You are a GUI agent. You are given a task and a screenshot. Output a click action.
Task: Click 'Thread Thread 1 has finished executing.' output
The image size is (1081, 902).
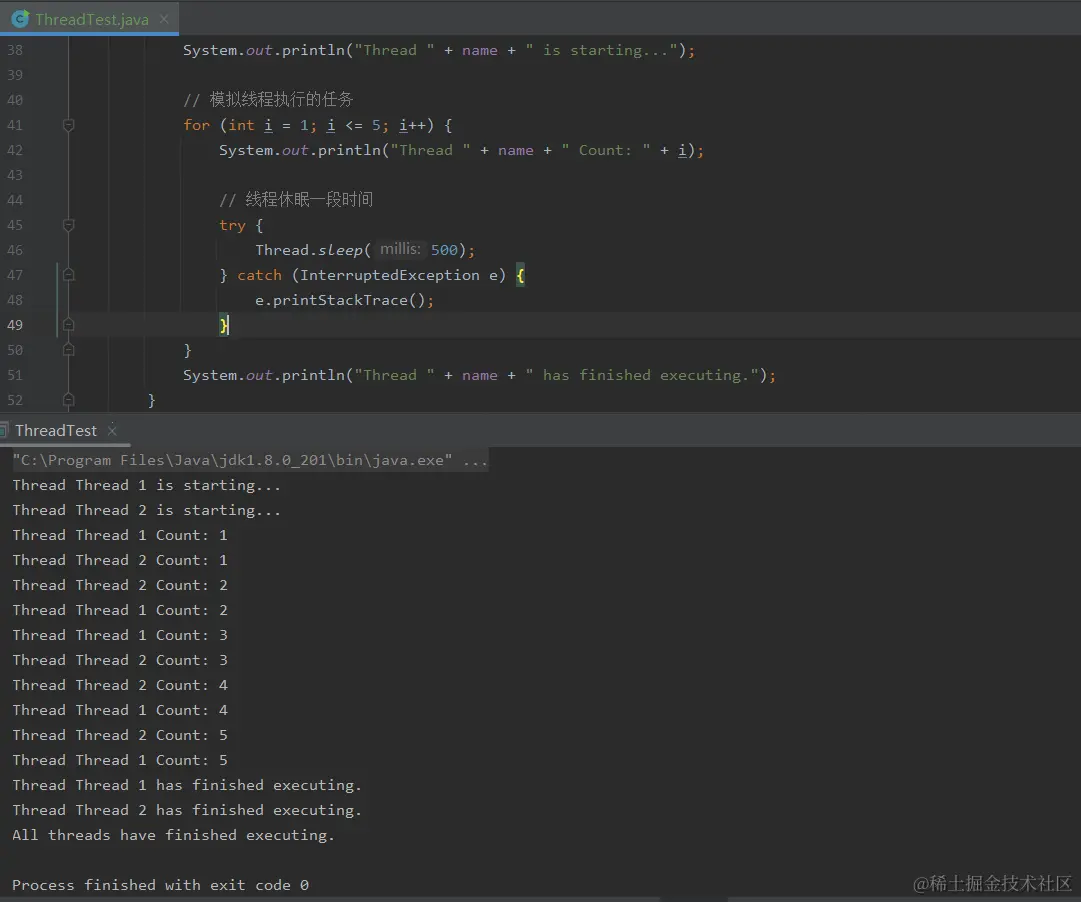point(187,785)
